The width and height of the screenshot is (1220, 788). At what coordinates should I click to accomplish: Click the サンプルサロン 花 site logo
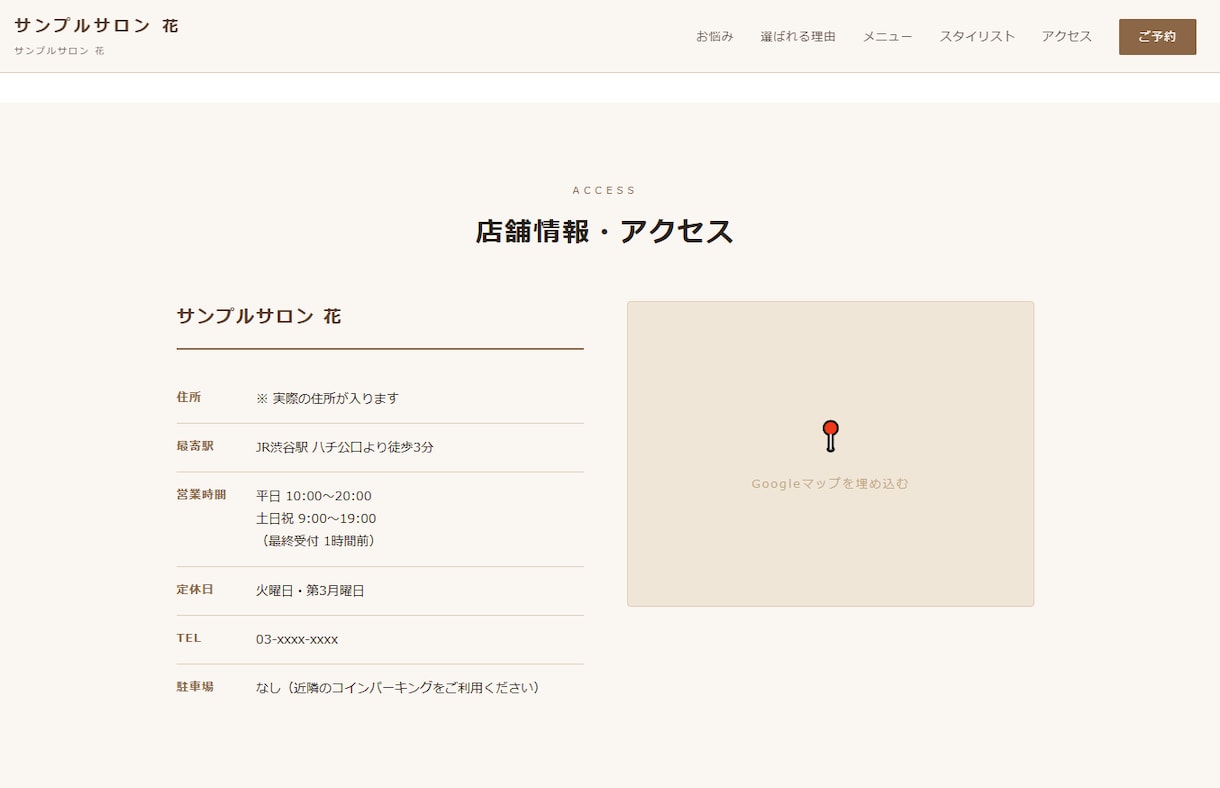point(96,26)
